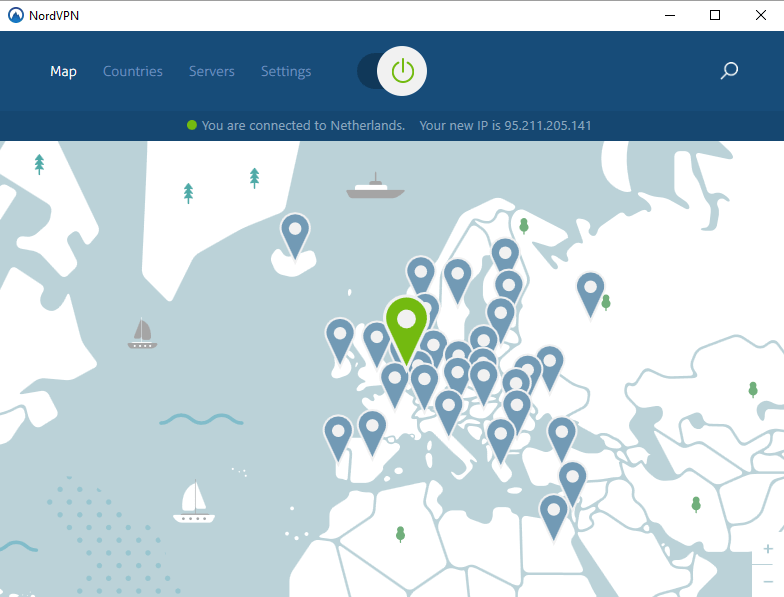
Task: Maximize the NordVPN window
Action: tap(715, 16)
